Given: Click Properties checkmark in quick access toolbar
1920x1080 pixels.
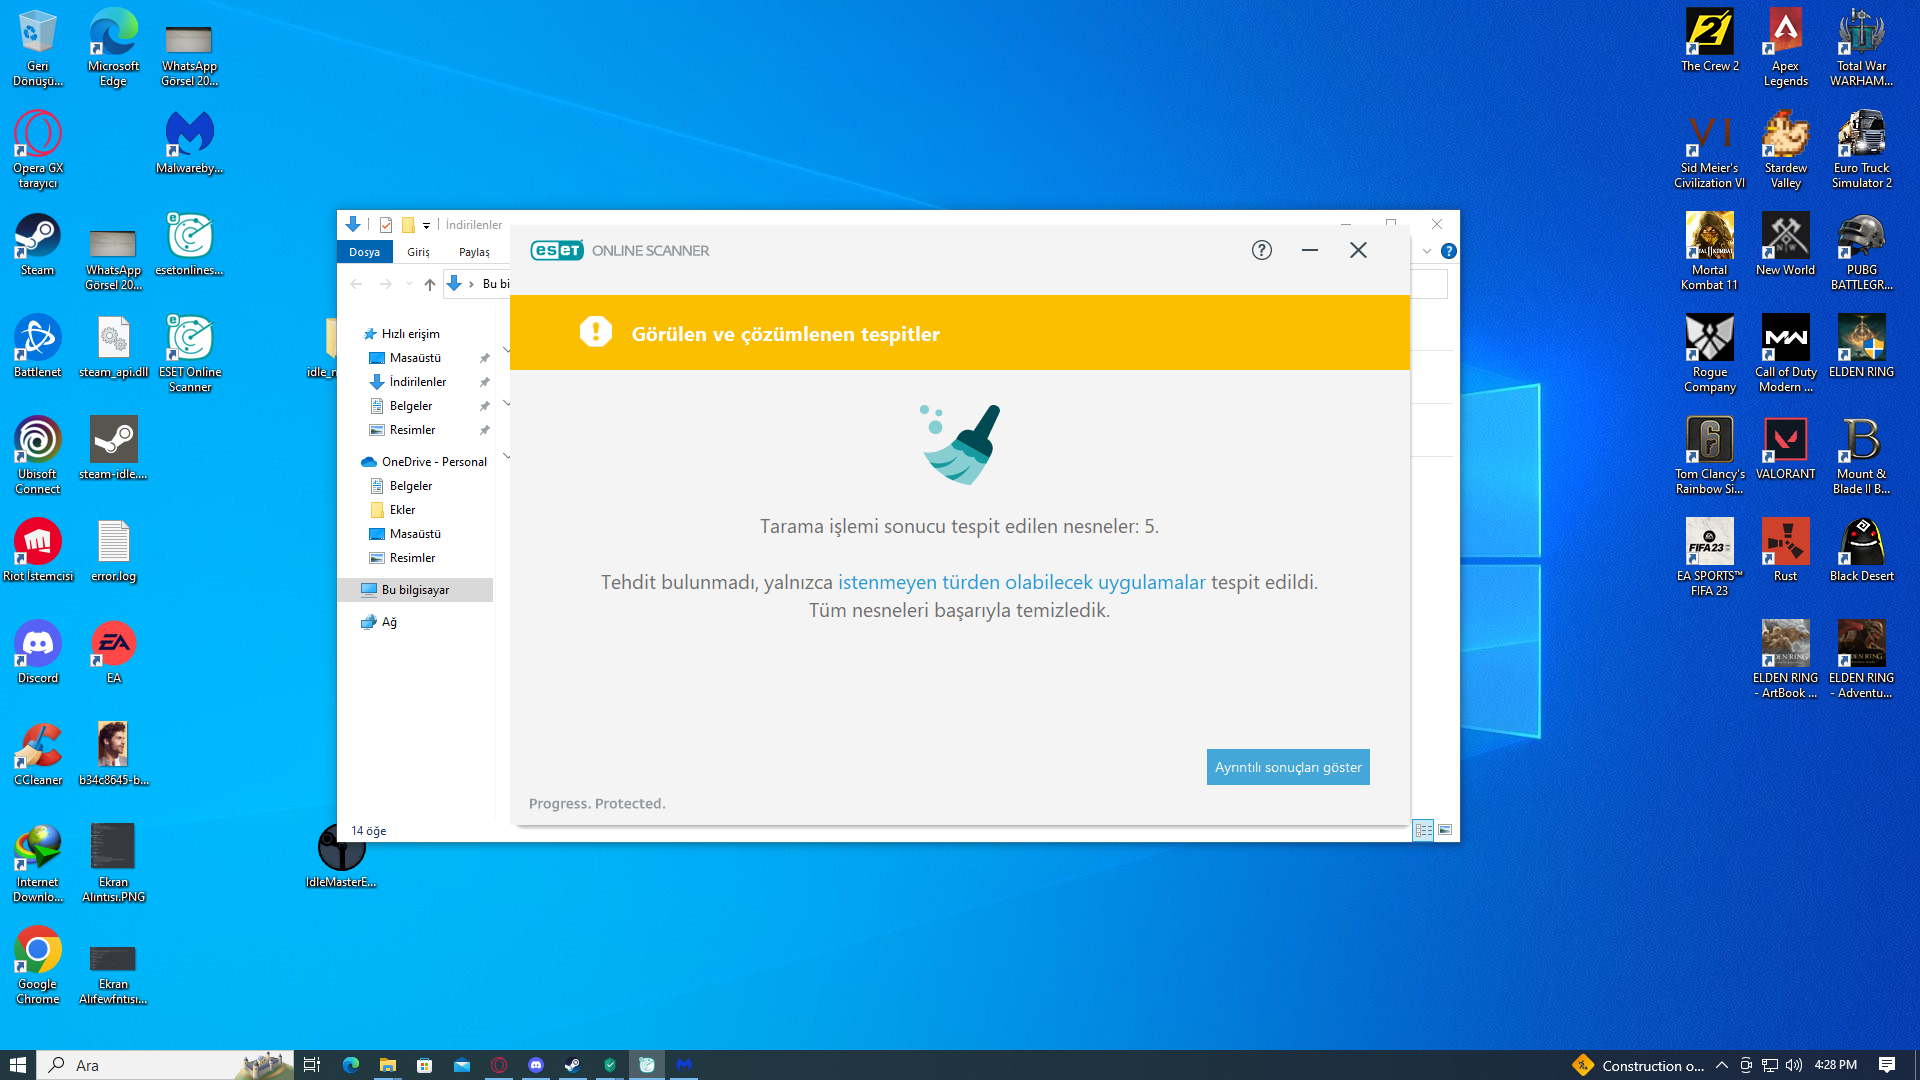Looking at the screenshot, I should point(386,225).
